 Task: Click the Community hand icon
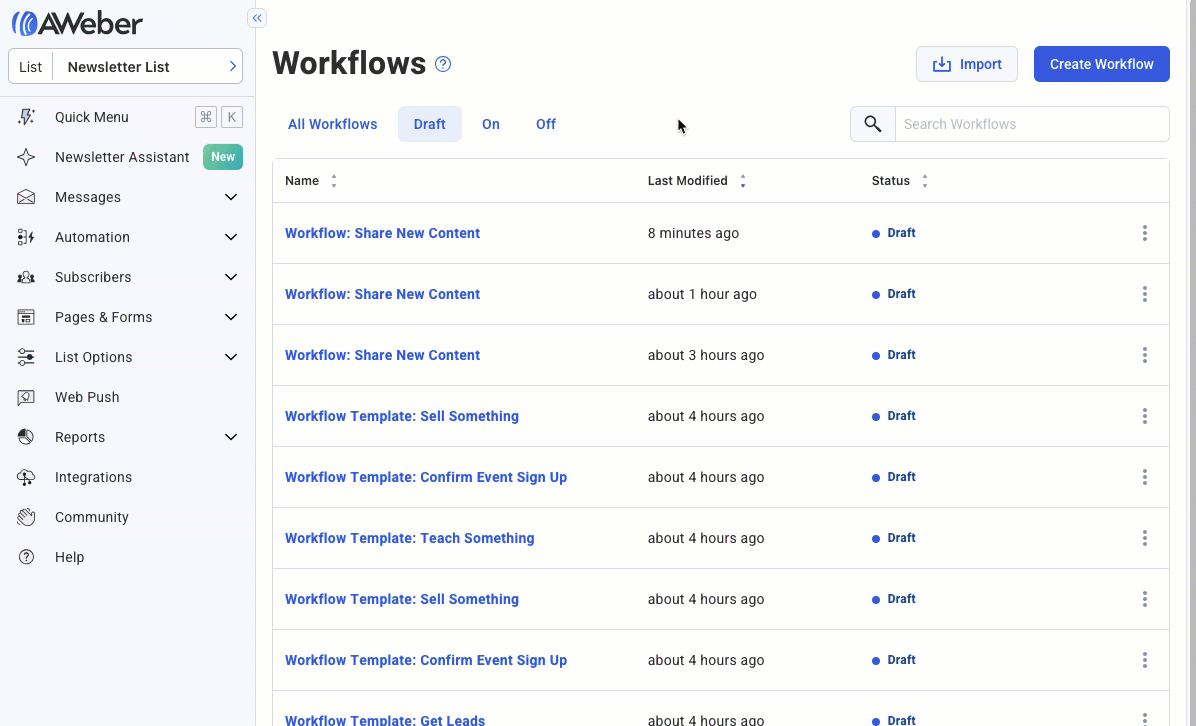(27, 517)
